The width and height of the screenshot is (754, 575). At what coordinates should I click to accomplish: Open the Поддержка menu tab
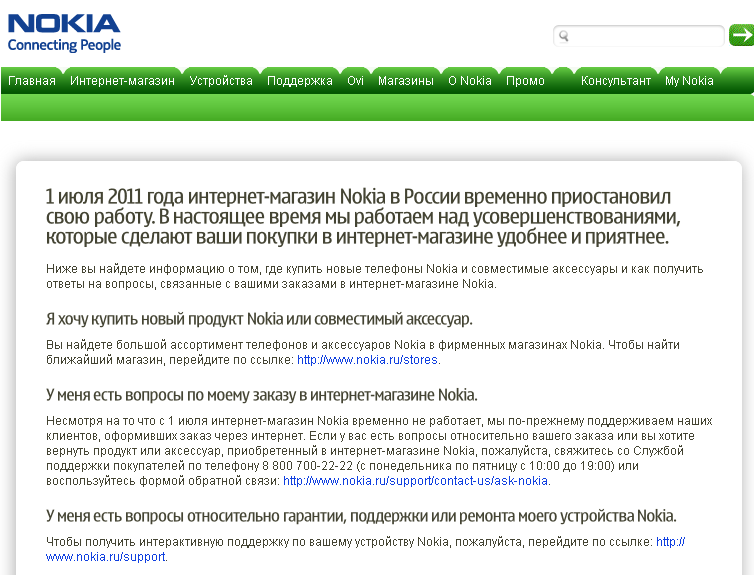pyautogui.click(x=300, y=81)
